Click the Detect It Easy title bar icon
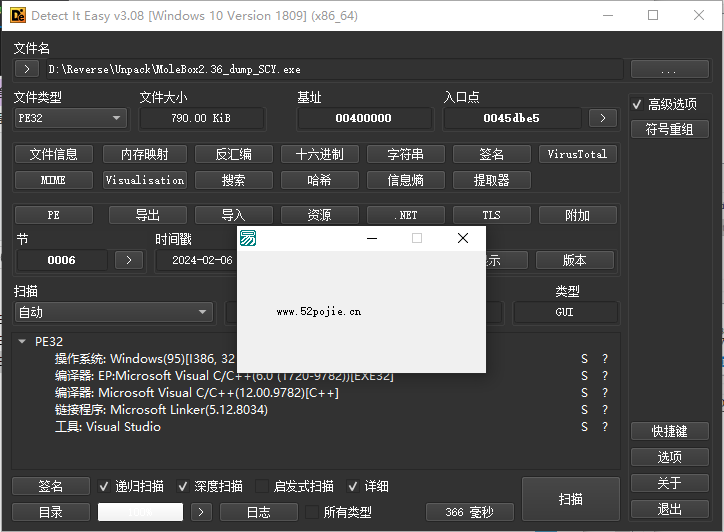This screenshot has width=724, height=532. (18, 15)
